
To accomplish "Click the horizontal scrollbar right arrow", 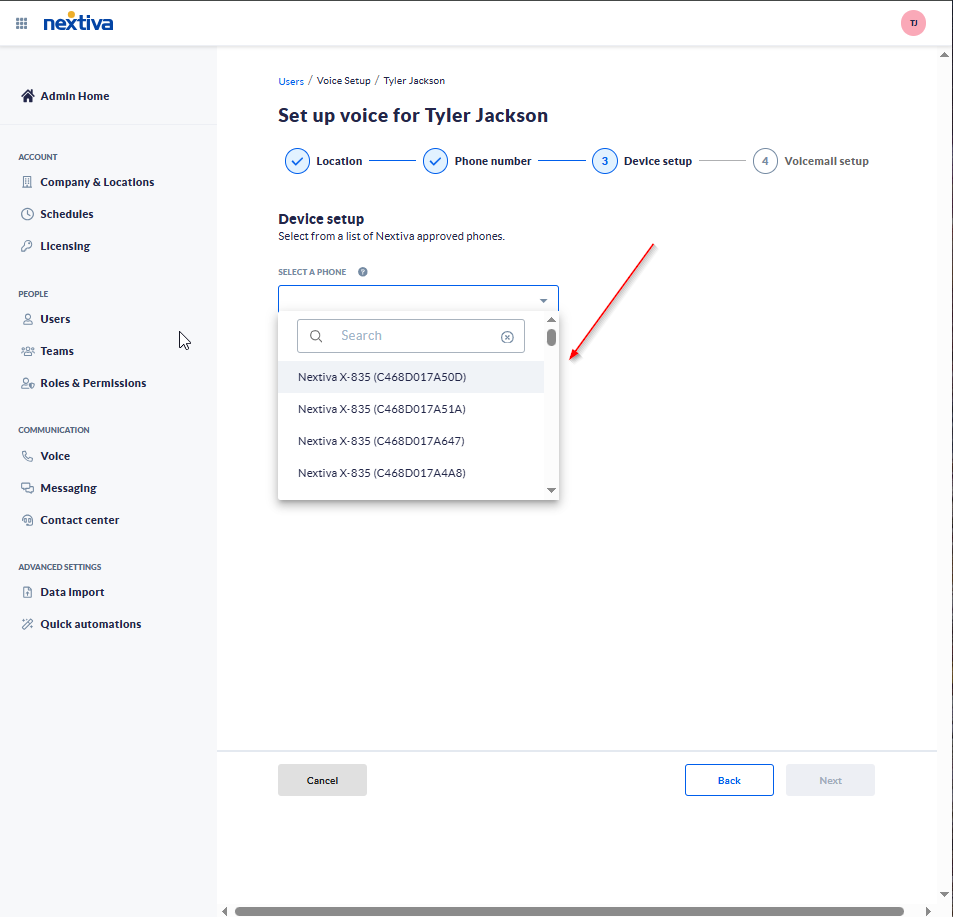I will tap(928, 911).
